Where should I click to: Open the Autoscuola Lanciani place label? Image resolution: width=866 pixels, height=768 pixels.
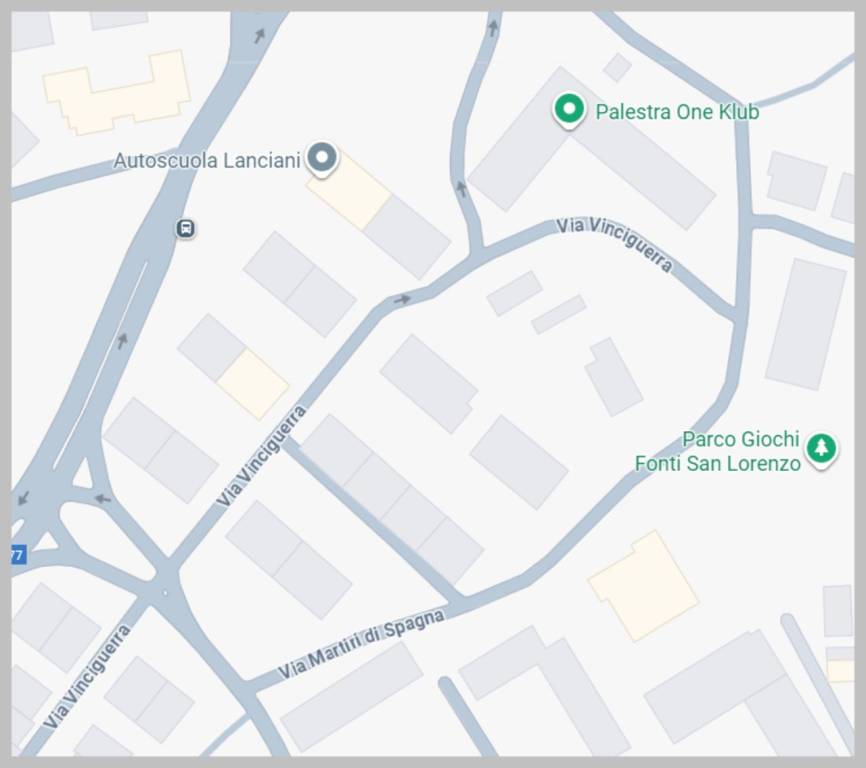207,161
